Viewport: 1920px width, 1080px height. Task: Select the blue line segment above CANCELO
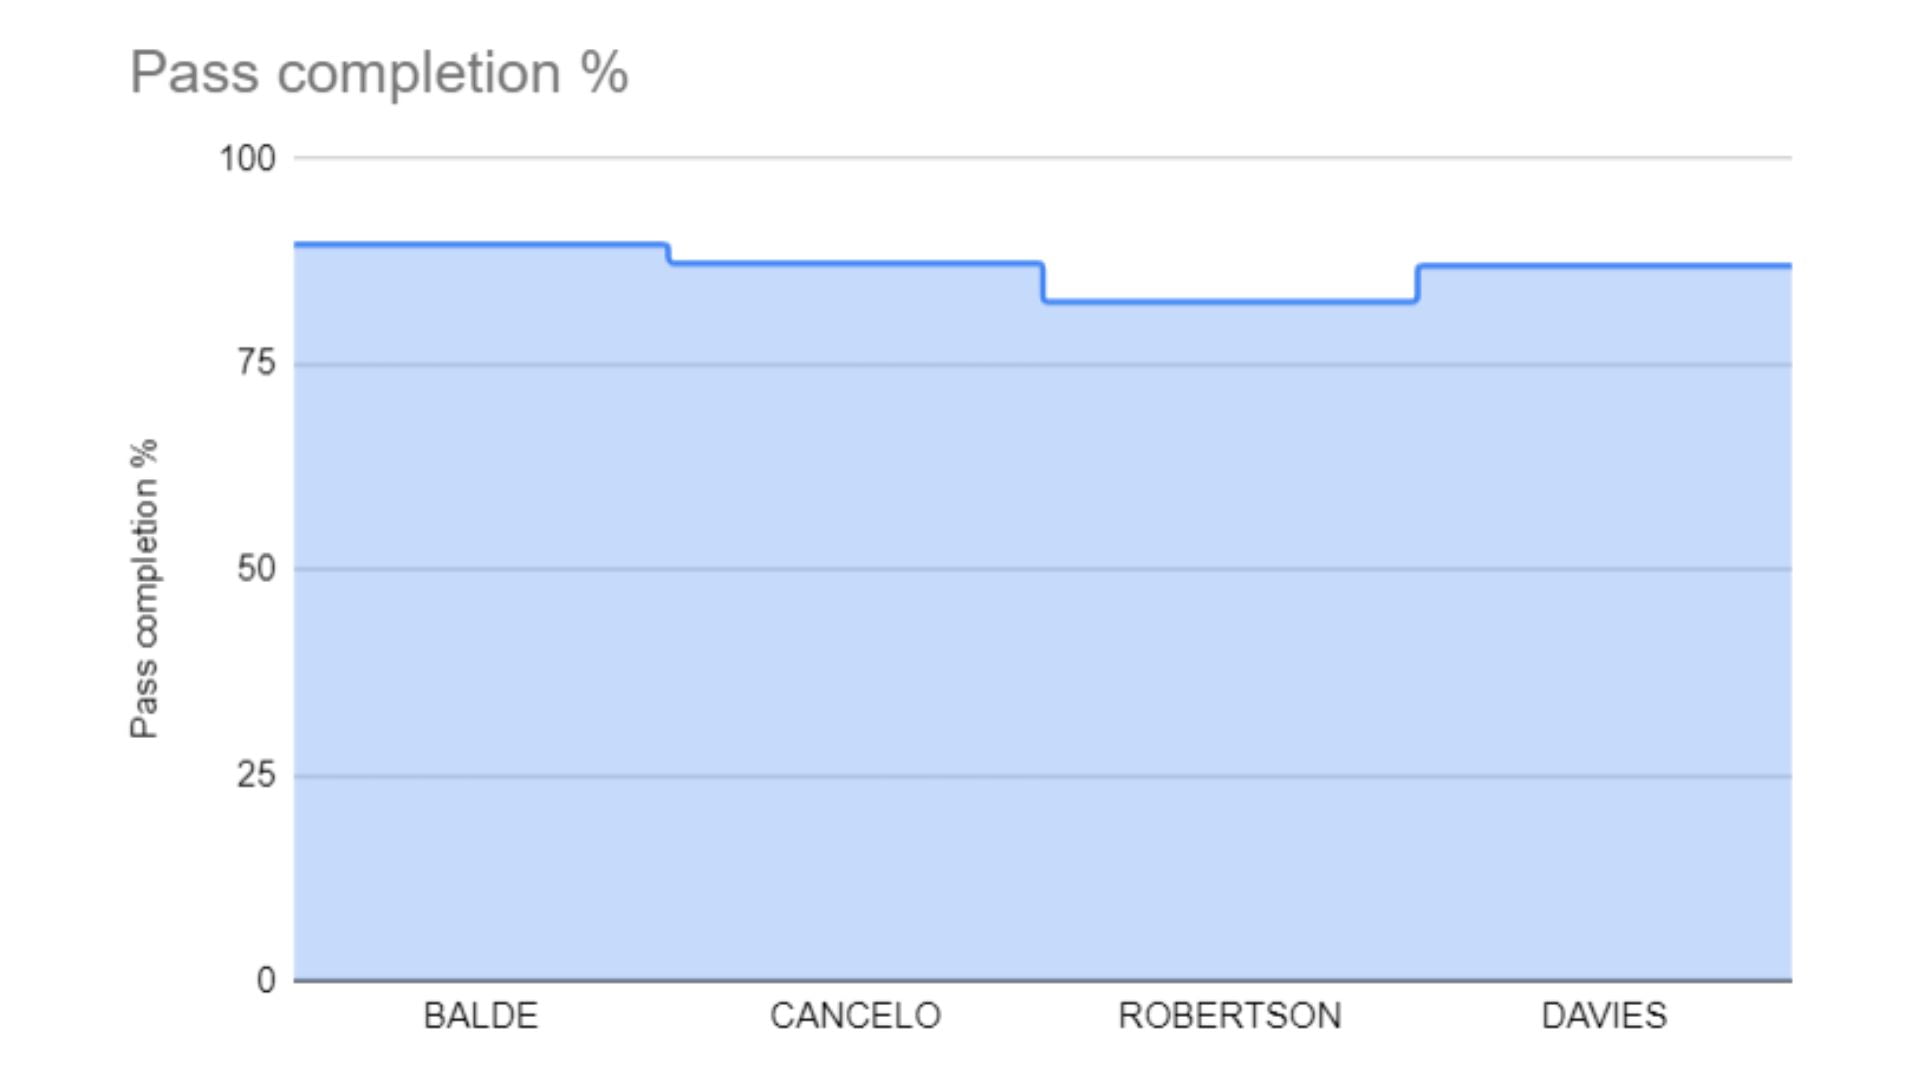click(x=855, y=263)
